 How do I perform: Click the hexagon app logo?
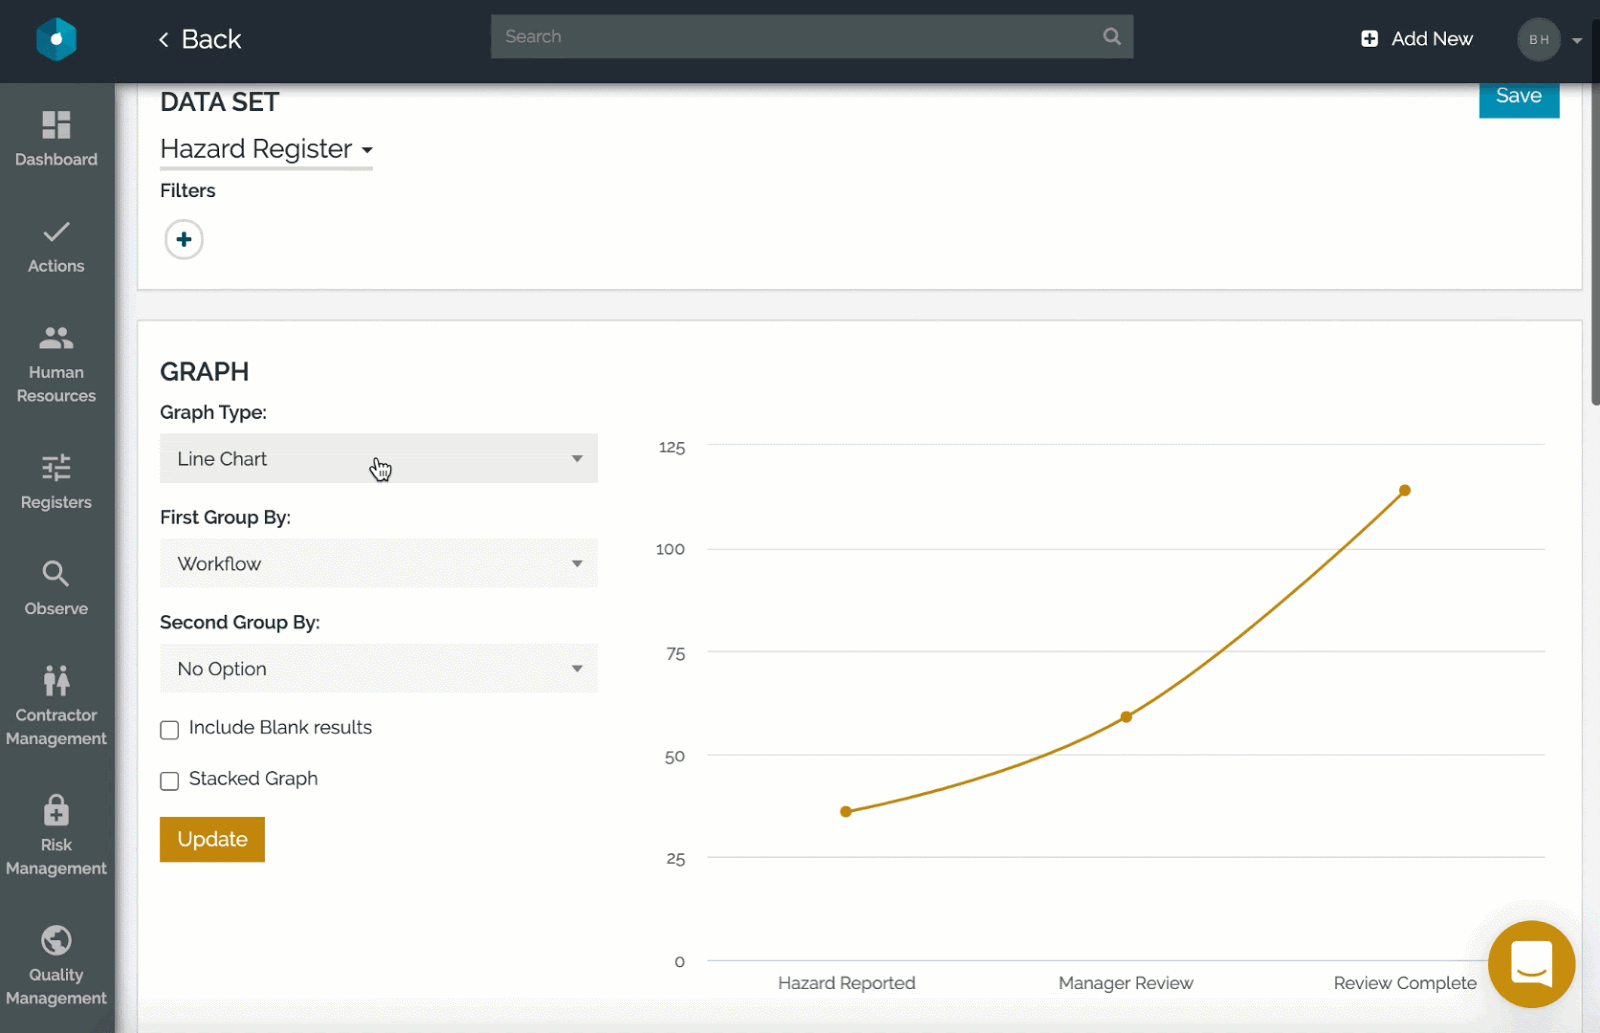click(x=56, y=40)
